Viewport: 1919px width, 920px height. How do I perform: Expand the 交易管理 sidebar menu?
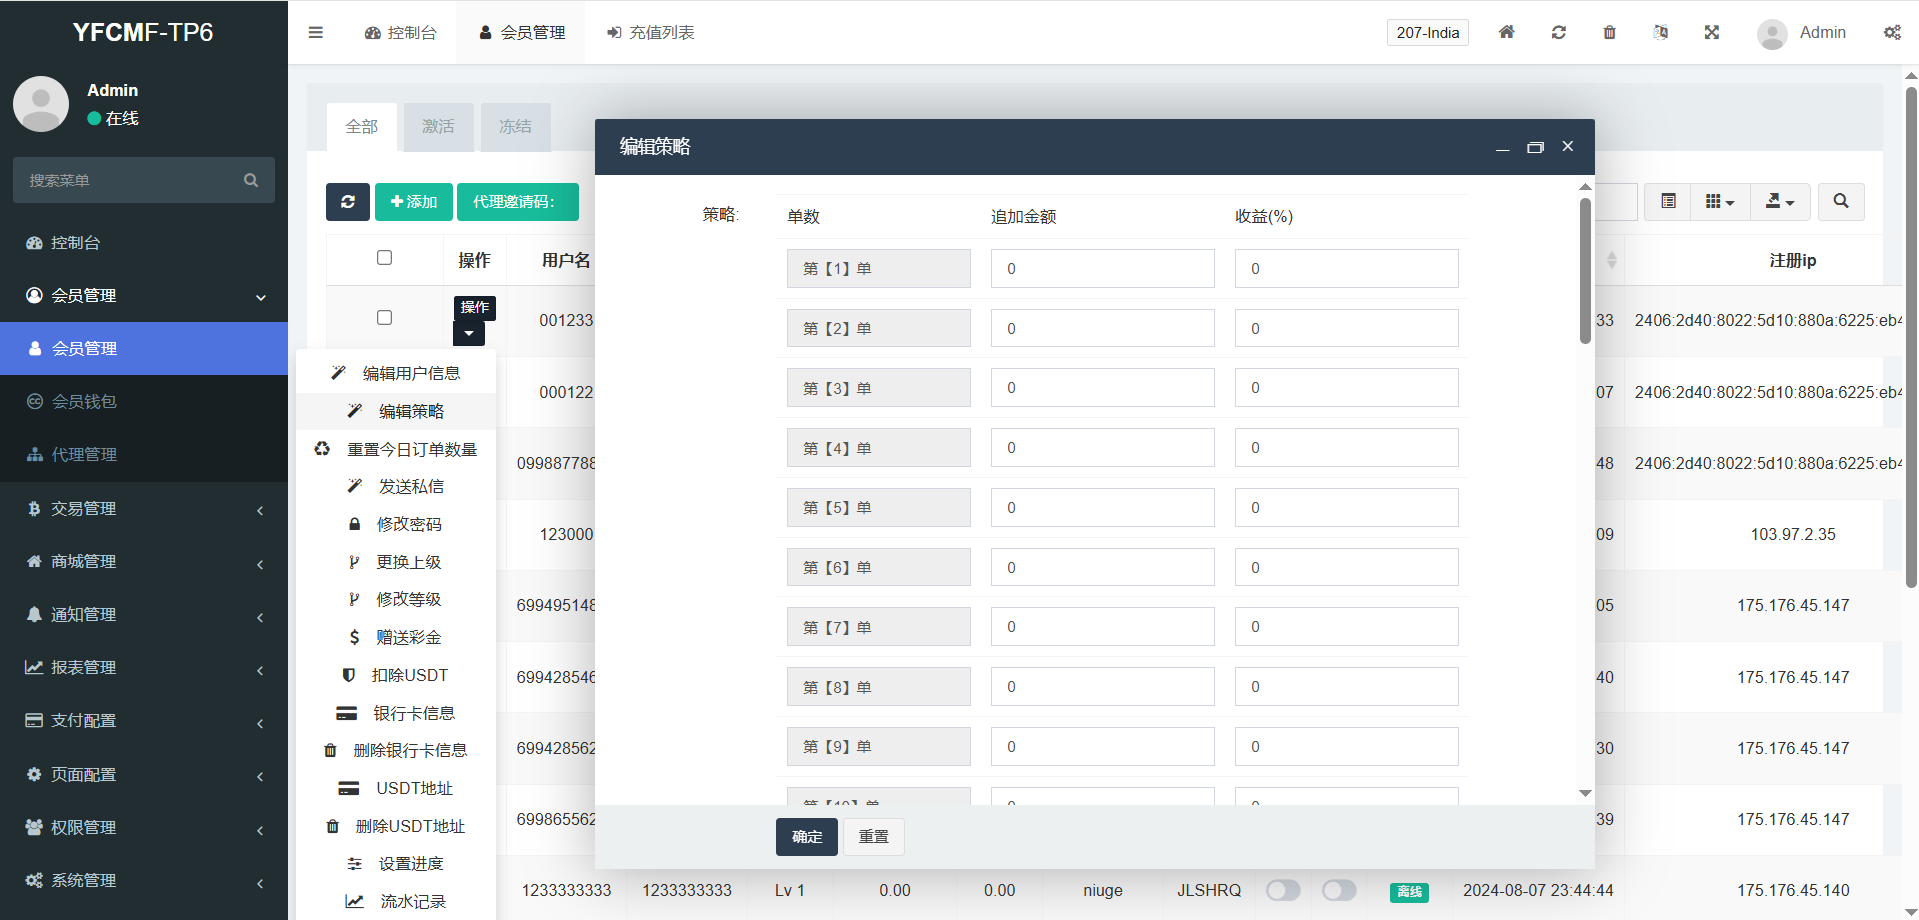tap(144, 509)
